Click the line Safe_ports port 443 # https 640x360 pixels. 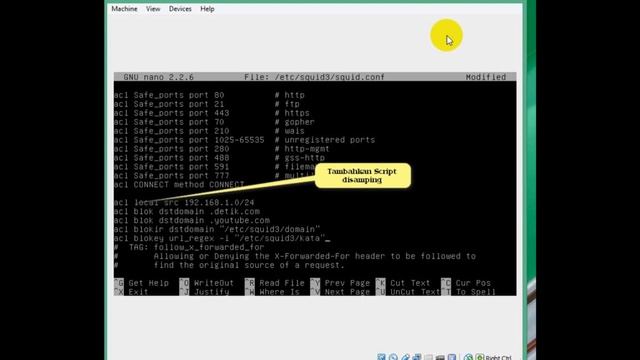pyautogui.click(x=212, y=113)
